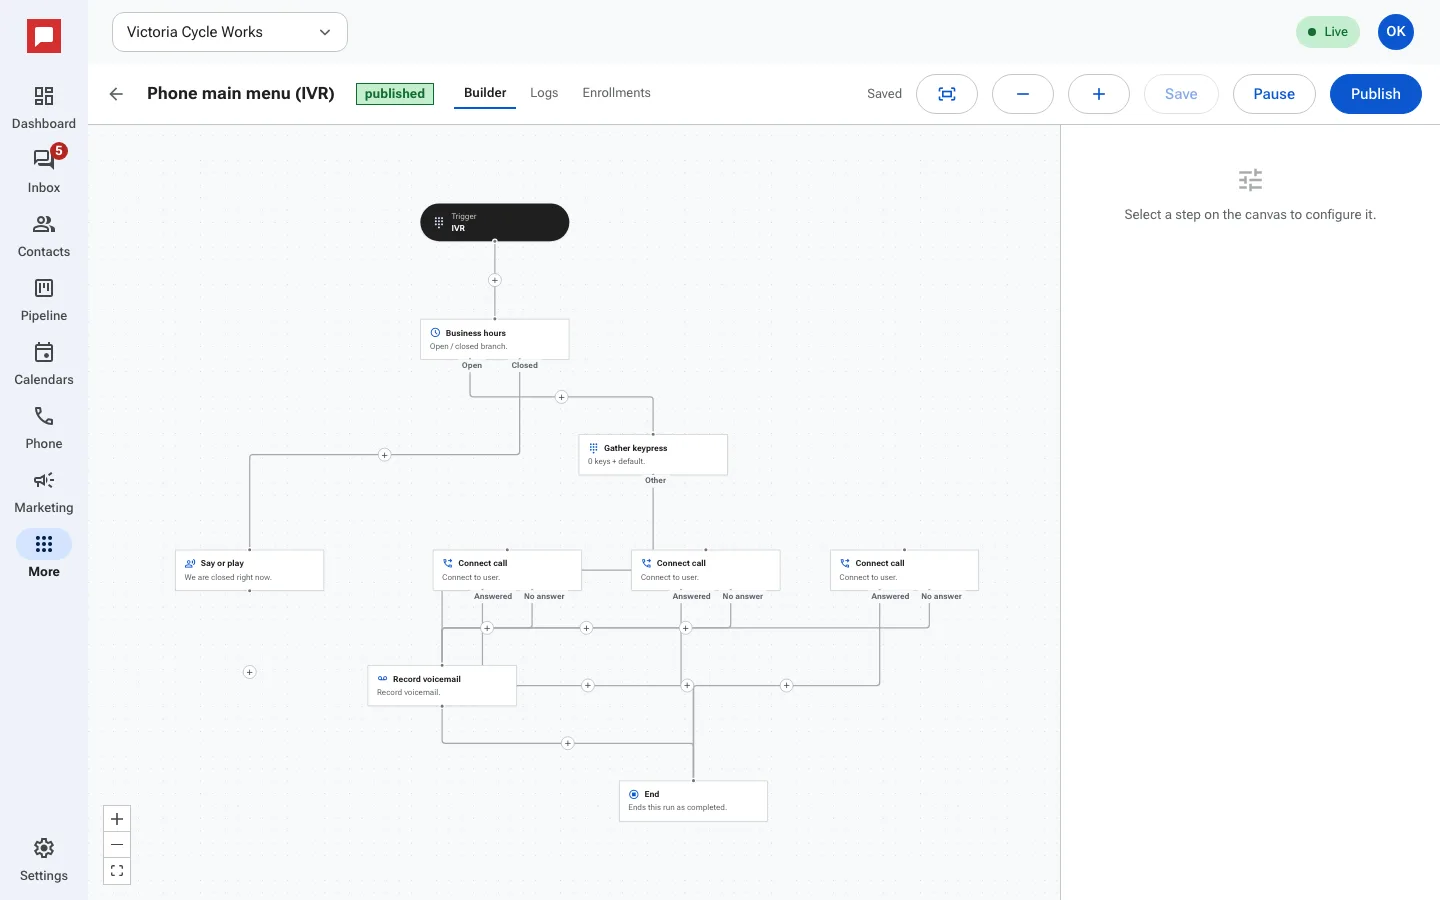Click the Other branch label

point(655,480)
